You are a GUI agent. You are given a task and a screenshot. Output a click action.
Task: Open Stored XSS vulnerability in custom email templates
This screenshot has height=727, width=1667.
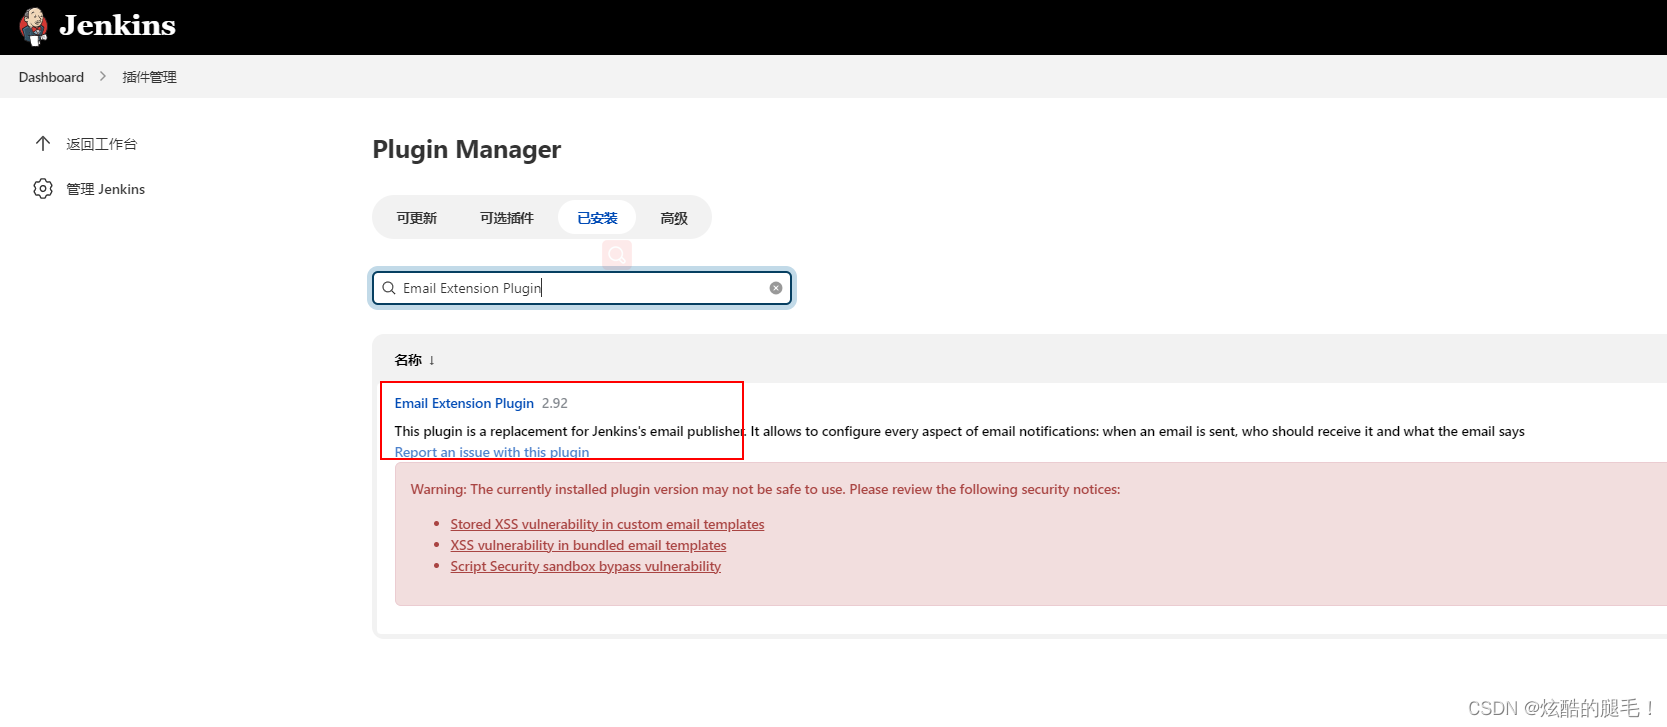tap(607, 524)
